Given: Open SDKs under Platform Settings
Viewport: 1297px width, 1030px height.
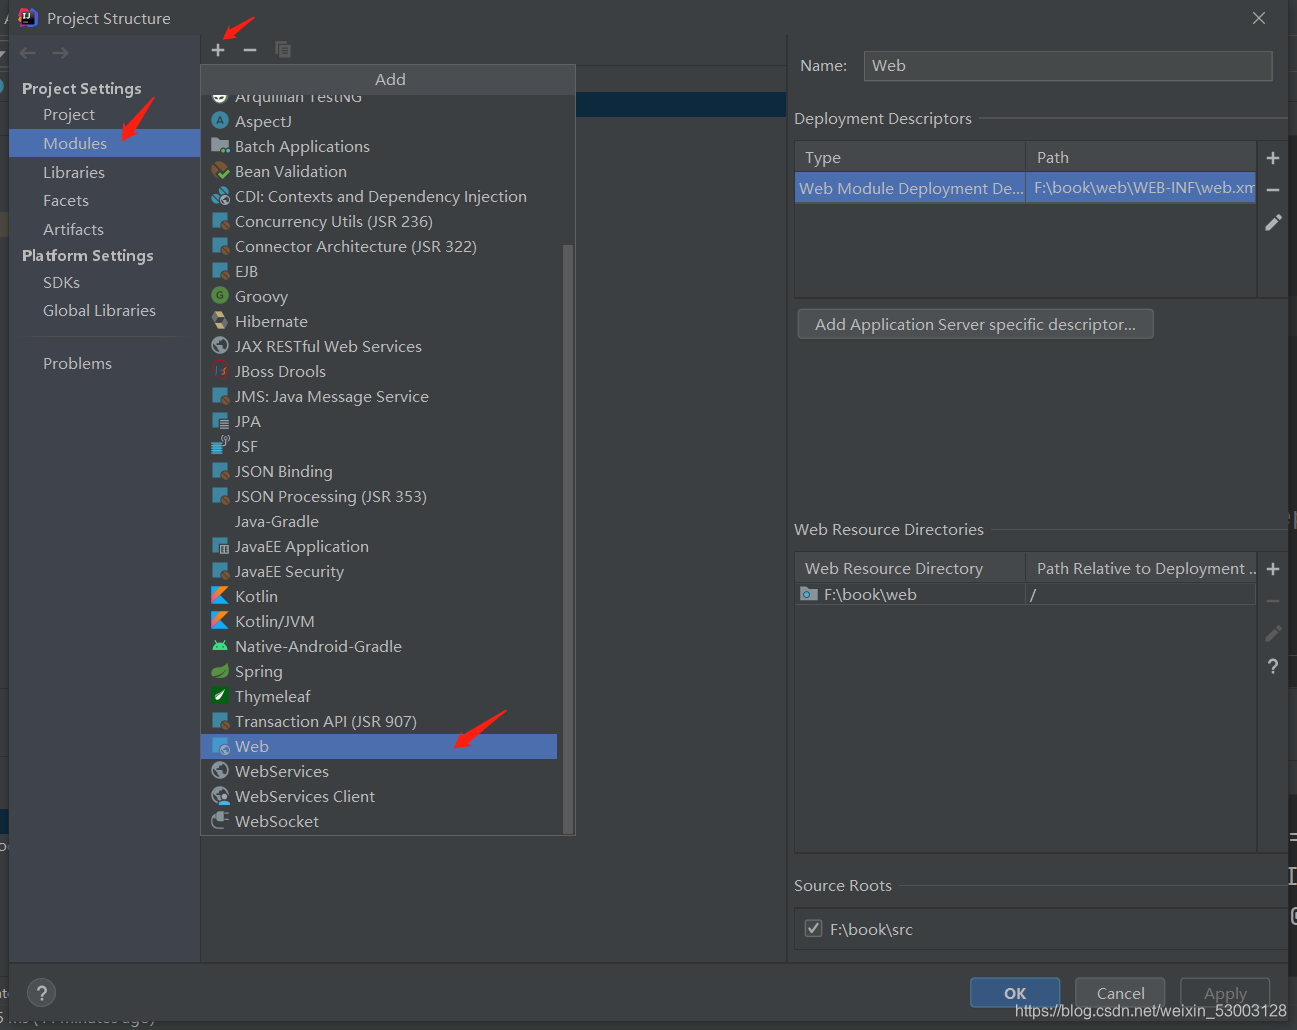Looking at the screenshot, I should (x=59, y=282).
